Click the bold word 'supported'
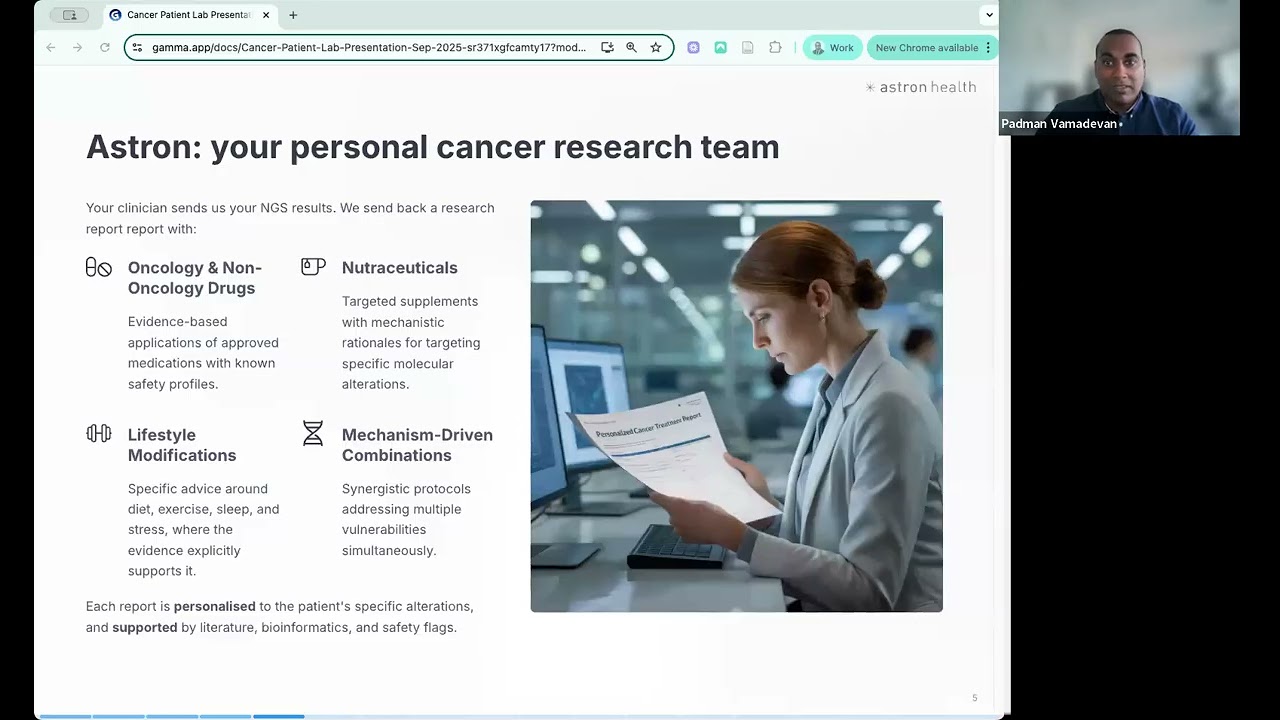 pos(145,627)
